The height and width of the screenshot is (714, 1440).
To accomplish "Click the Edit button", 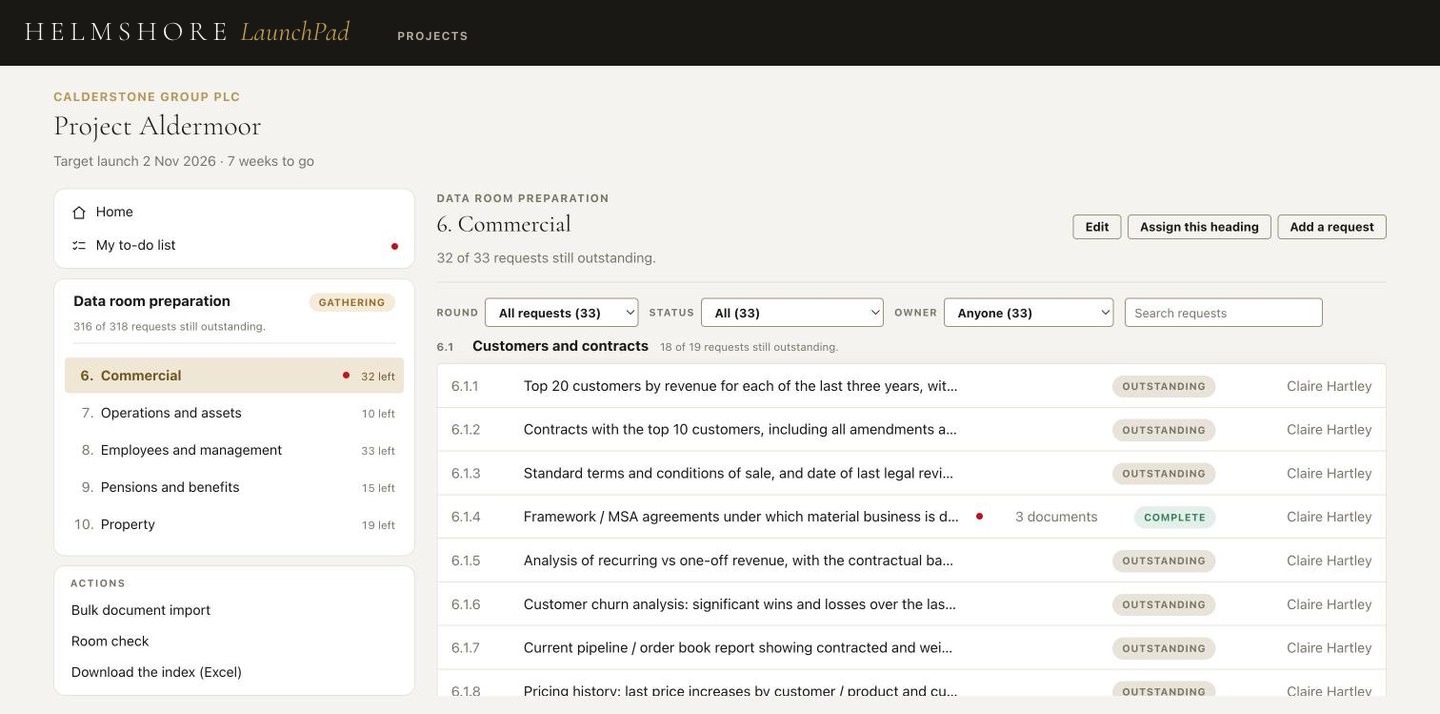I will pos(1097,227).
